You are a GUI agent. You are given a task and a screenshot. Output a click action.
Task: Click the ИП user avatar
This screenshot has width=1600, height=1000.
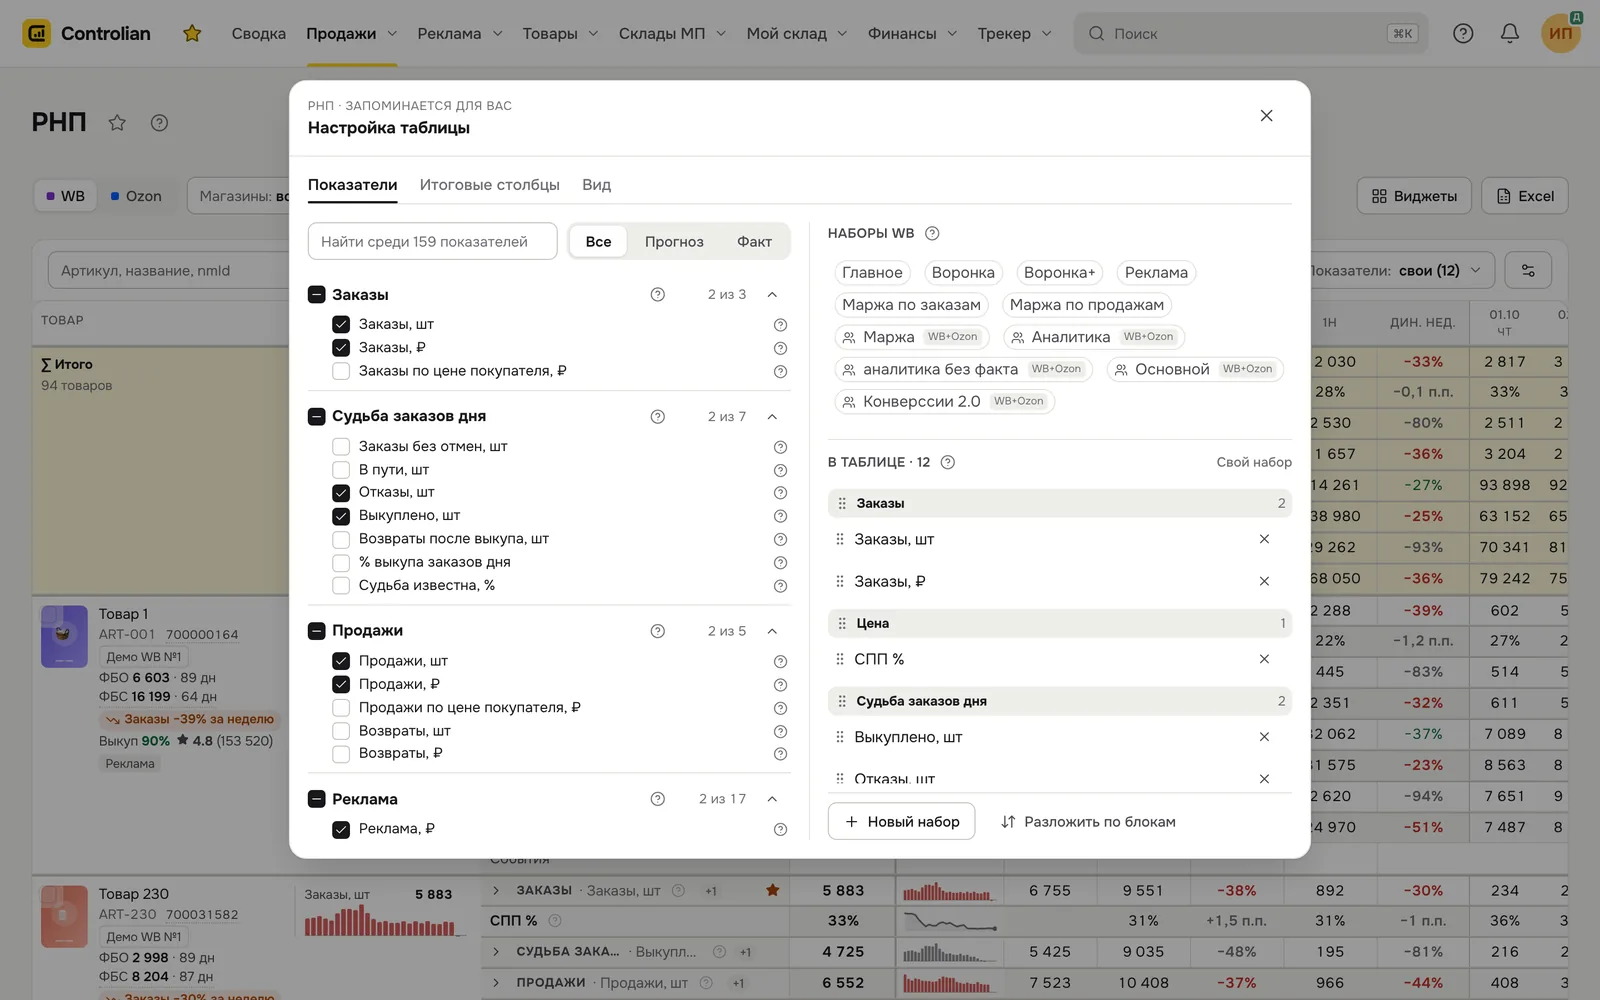pyautogui.click(x=1561, y=33)
